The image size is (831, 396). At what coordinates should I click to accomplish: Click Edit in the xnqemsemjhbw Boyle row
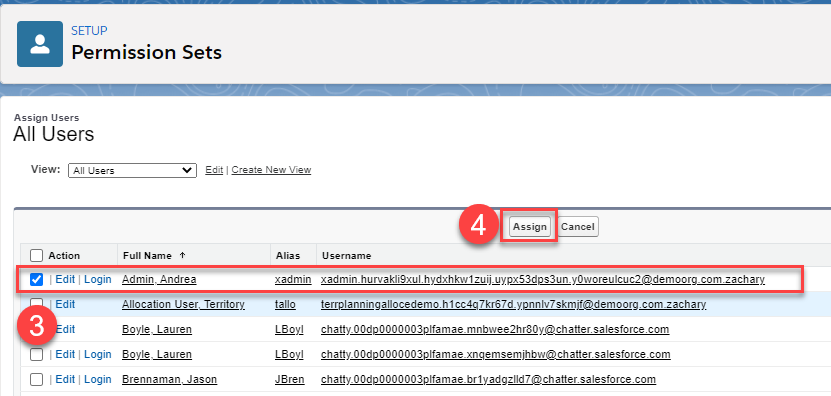65,354
